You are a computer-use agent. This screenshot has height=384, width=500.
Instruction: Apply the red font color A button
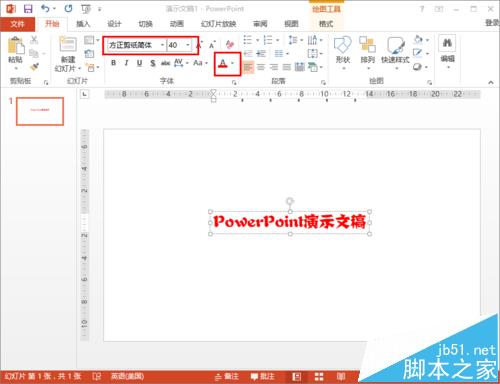tap(223, 63)
